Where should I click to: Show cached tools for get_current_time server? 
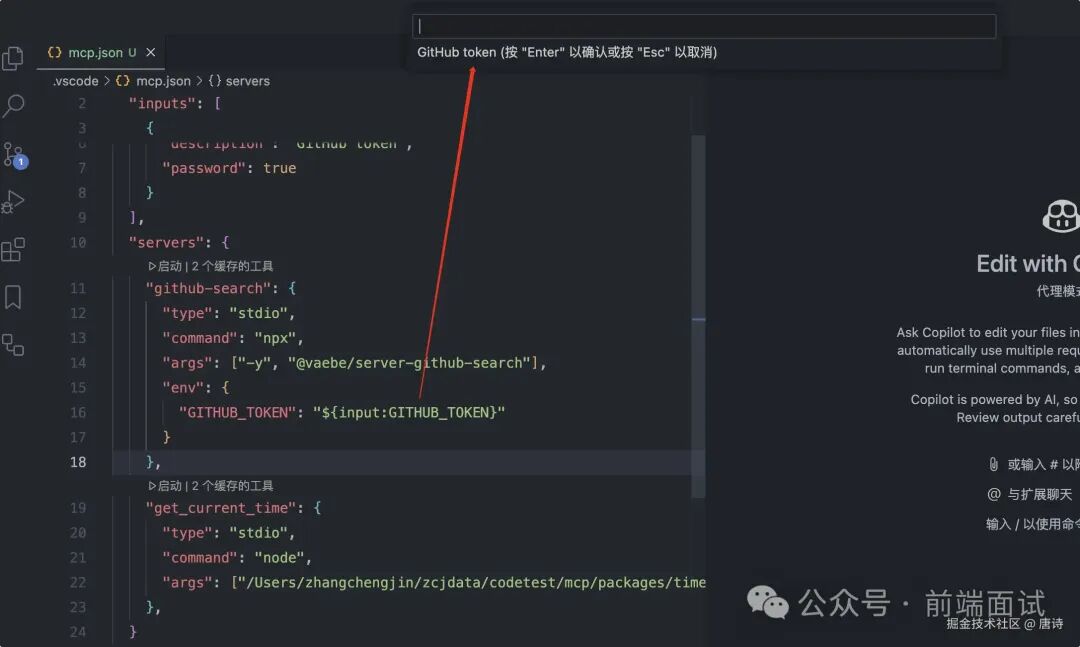(232, 486)
